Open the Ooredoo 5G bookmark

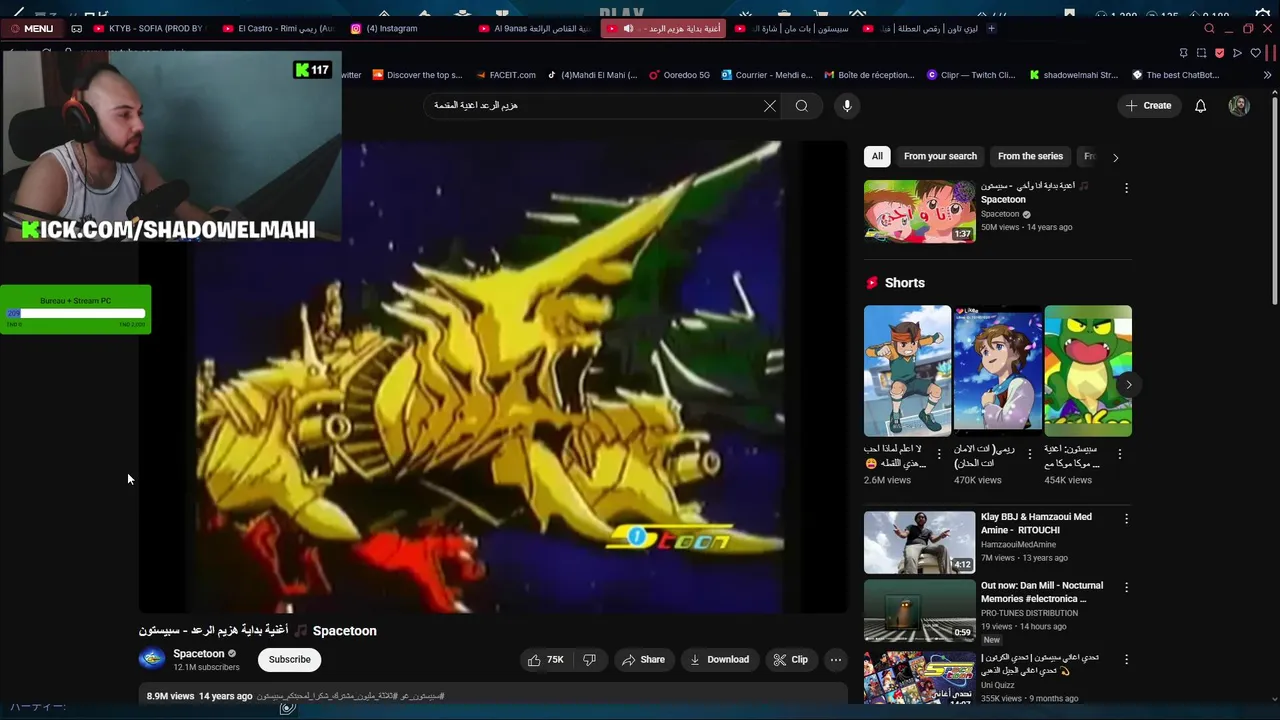pyautogui.click(x=679, y=75)
